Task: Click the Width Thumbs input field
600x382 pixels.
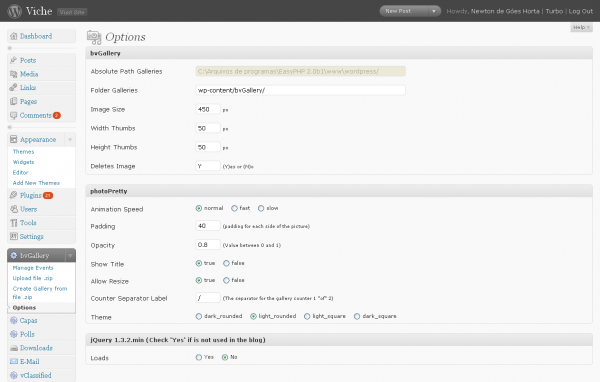Action: click(208, 128)
